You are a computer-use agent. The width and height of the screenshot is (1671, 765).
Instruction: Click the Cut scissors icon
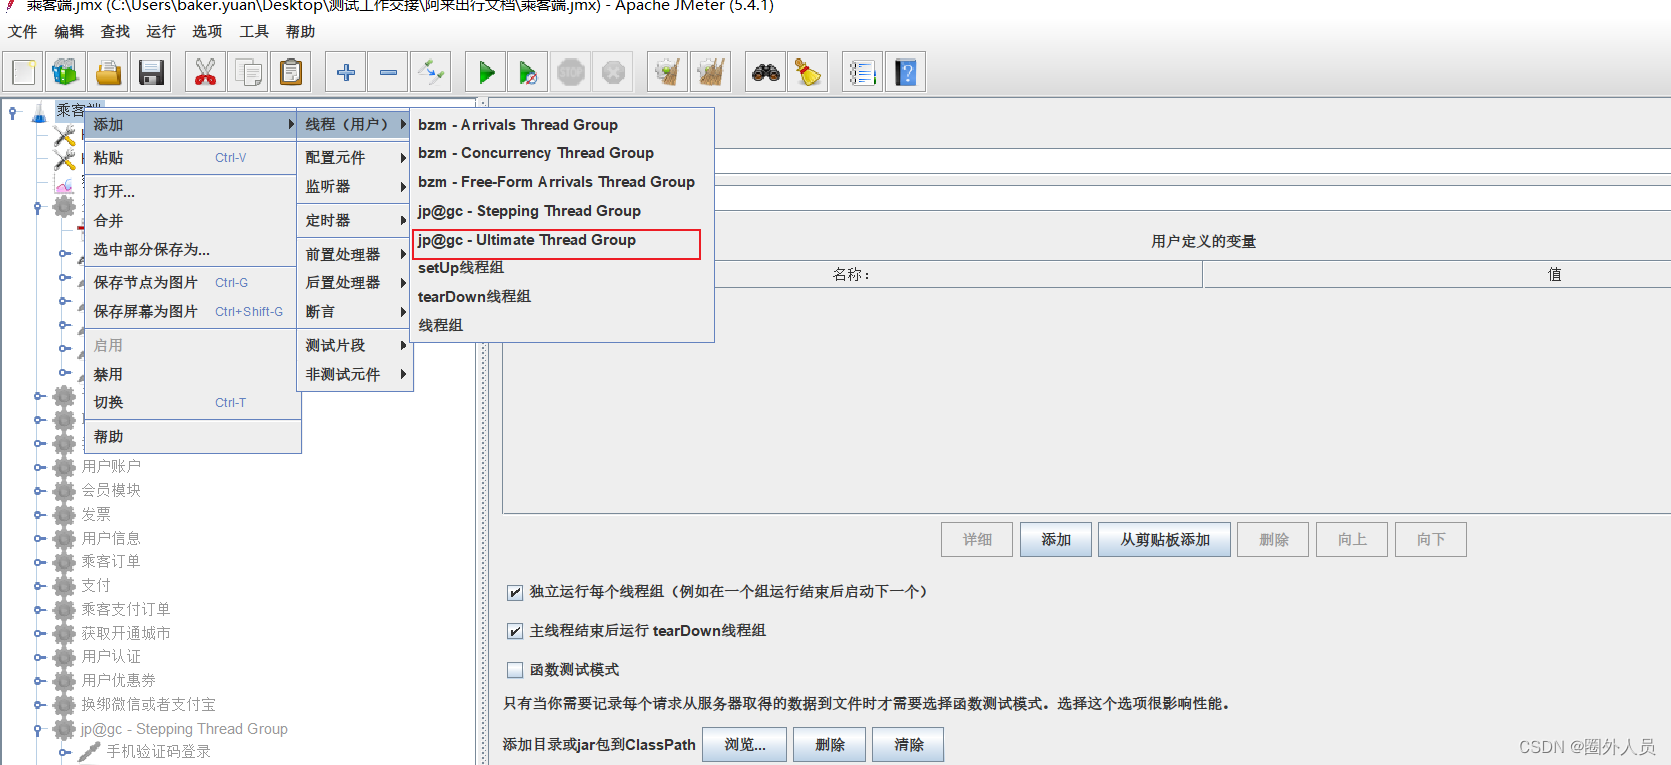pyautogui.click(x=205, y=72)
